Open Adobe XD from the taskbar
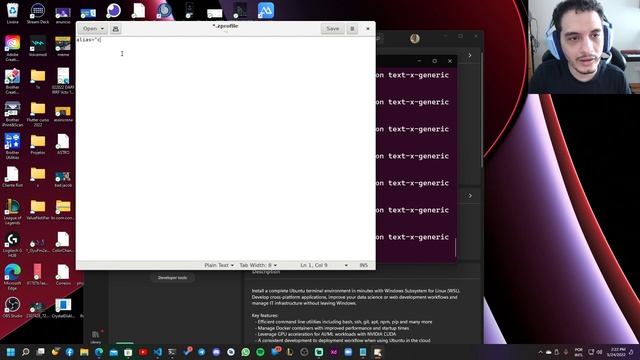 pyautogui.click(x=333, y=352)
